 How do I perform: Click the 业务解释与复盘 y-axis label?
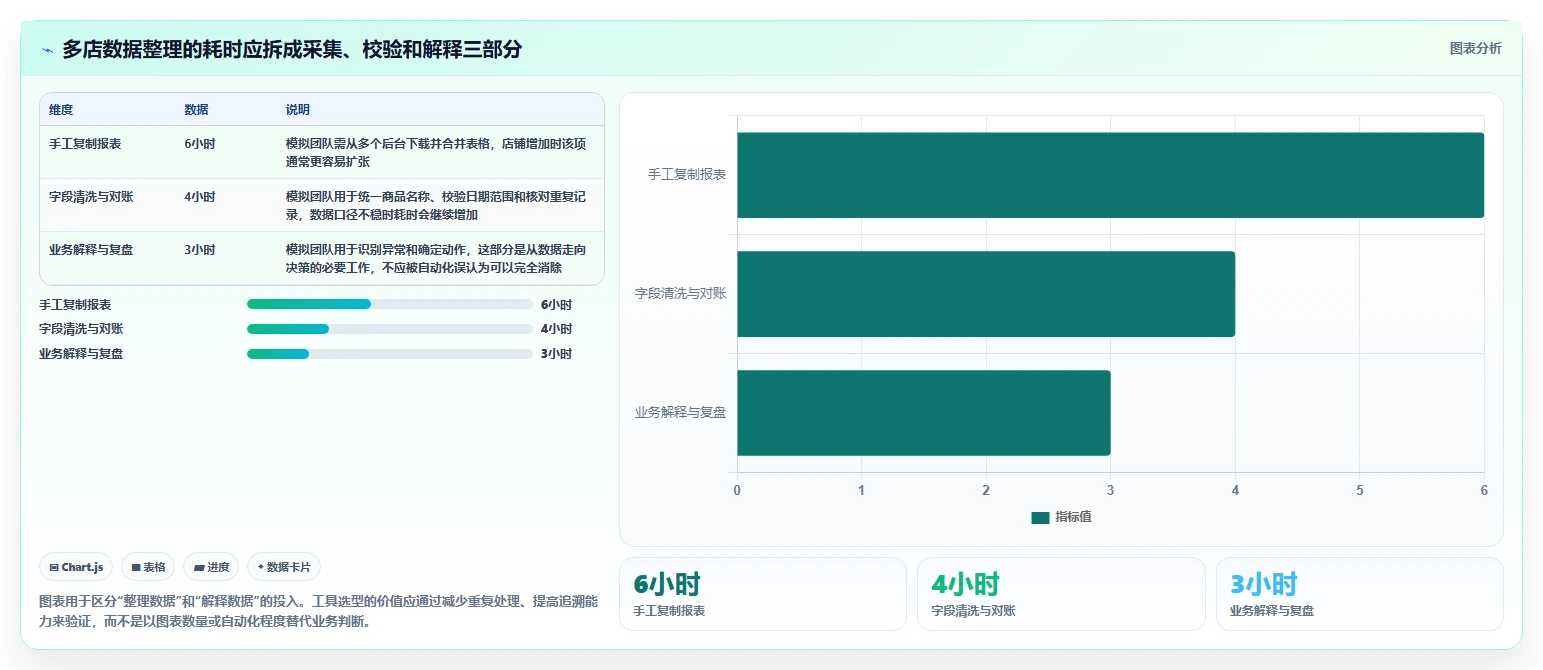tap(681, 413)
